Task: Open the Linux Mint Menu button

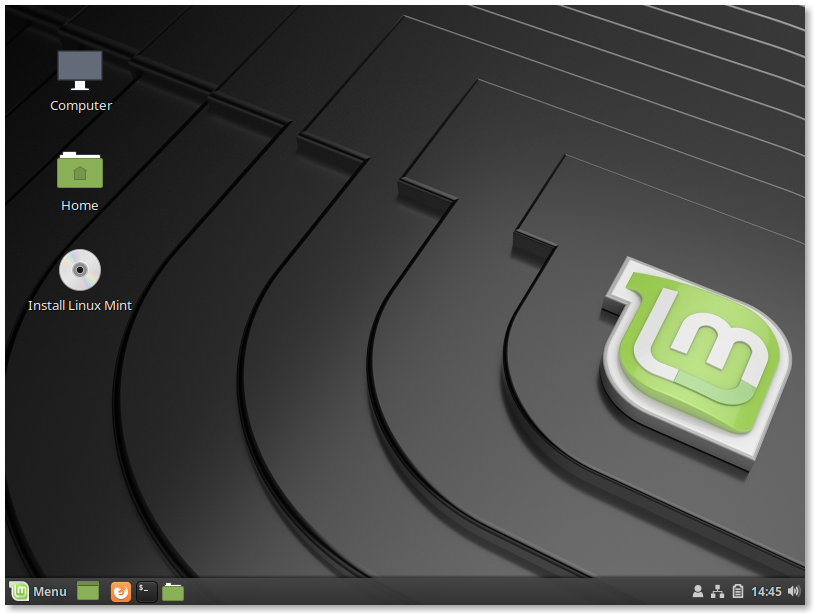Action: click(38, 591)
